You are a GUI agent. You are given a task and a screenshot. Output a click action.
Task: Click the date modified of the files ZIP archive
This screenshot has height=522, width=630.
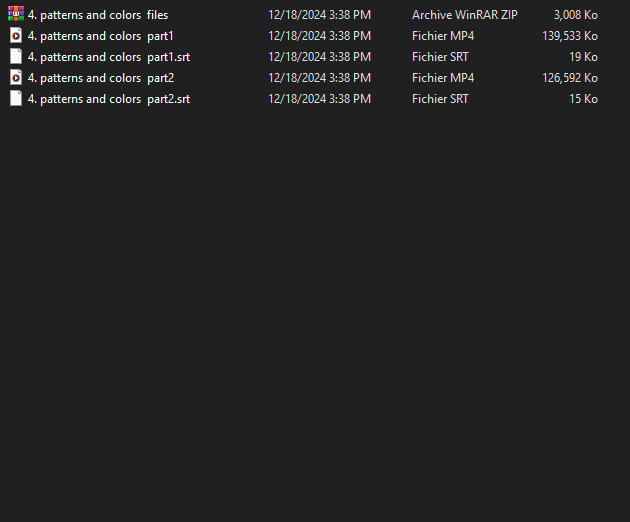[319, 15]
